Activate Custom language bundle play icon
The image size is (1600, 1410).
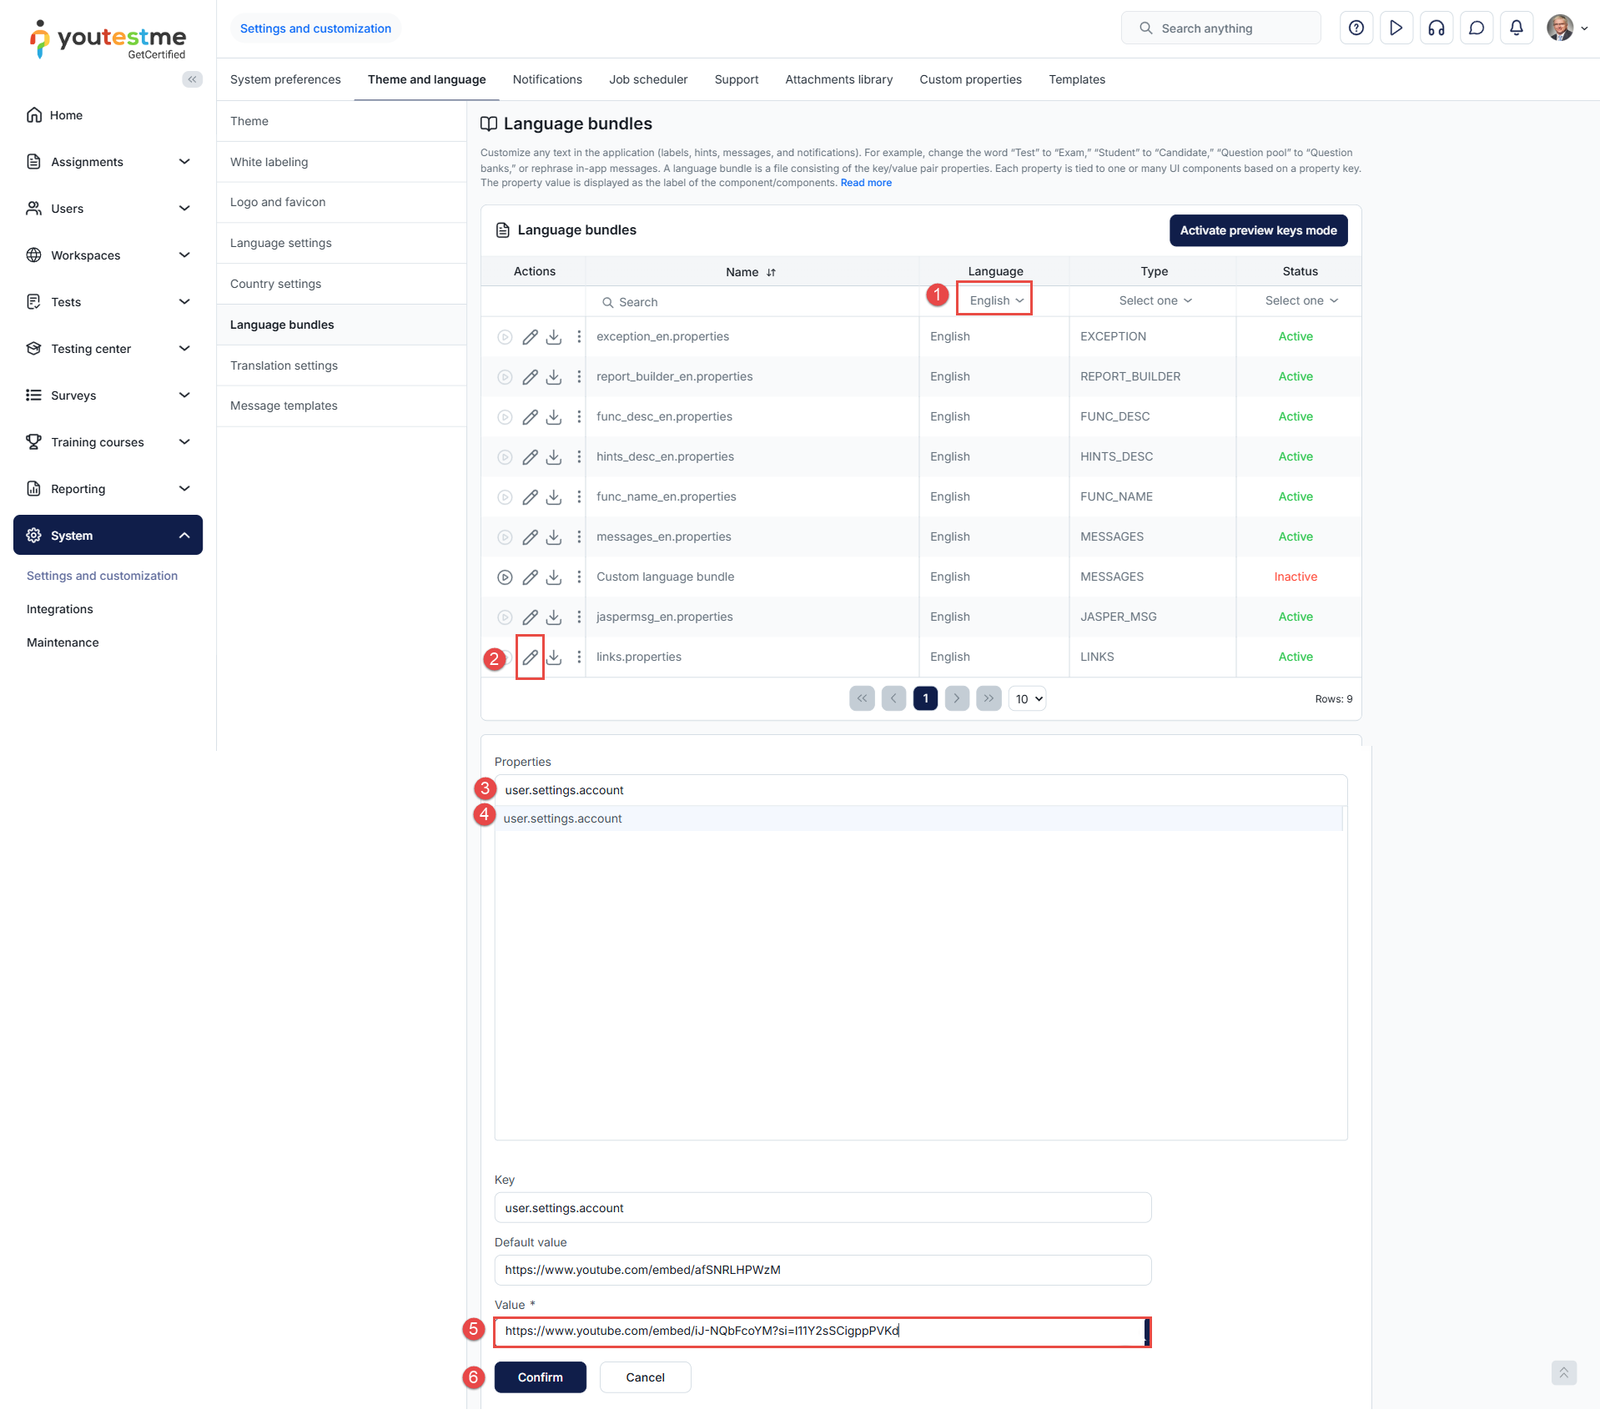[505, 577]
